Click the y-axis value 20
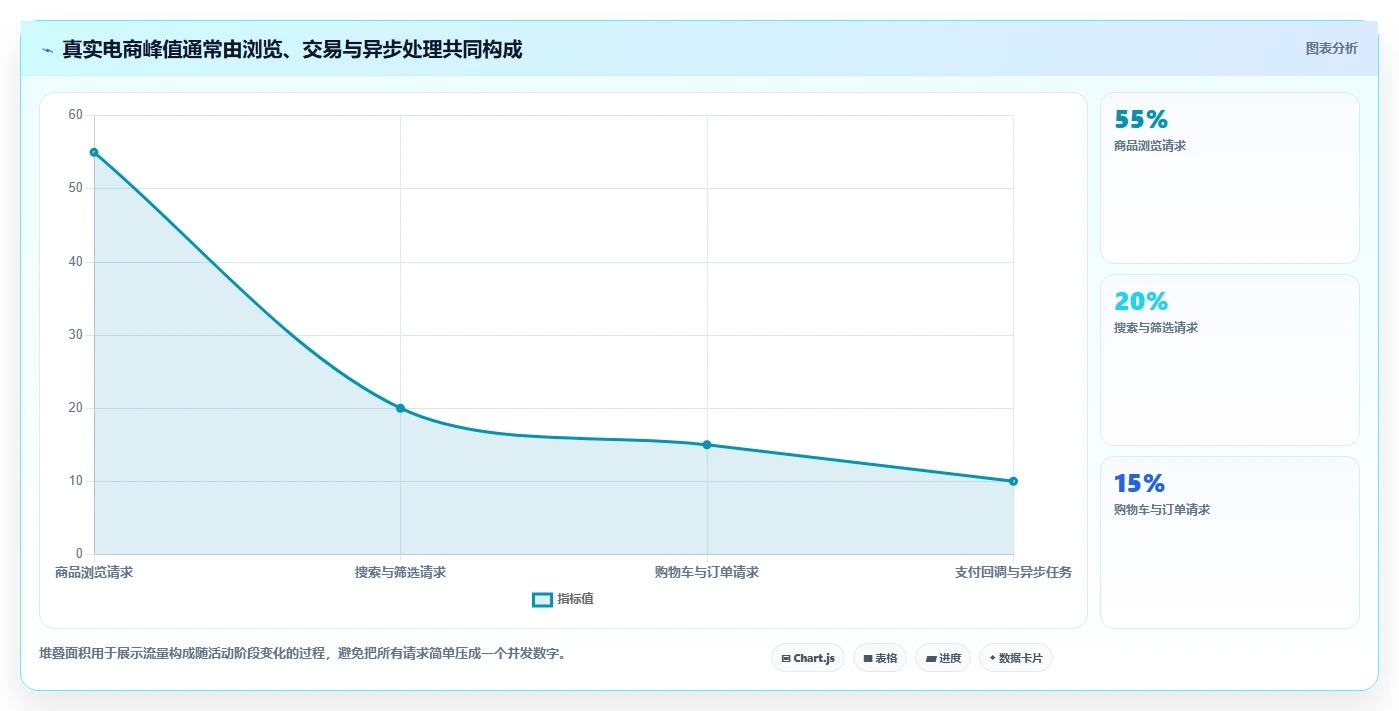The image size is (1399, 711). click(x=75, y=408)
